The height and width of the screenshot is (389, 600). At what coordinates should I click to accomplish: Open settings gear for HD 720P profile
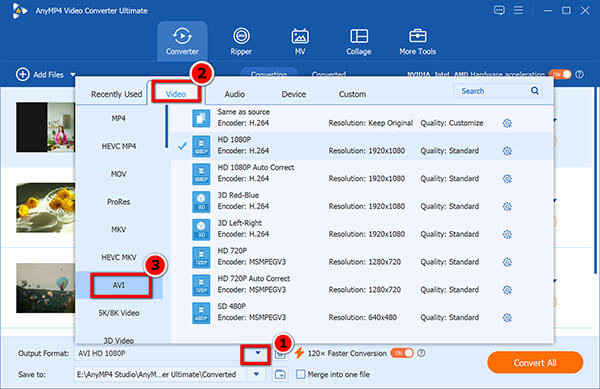(x=507, y=262)
